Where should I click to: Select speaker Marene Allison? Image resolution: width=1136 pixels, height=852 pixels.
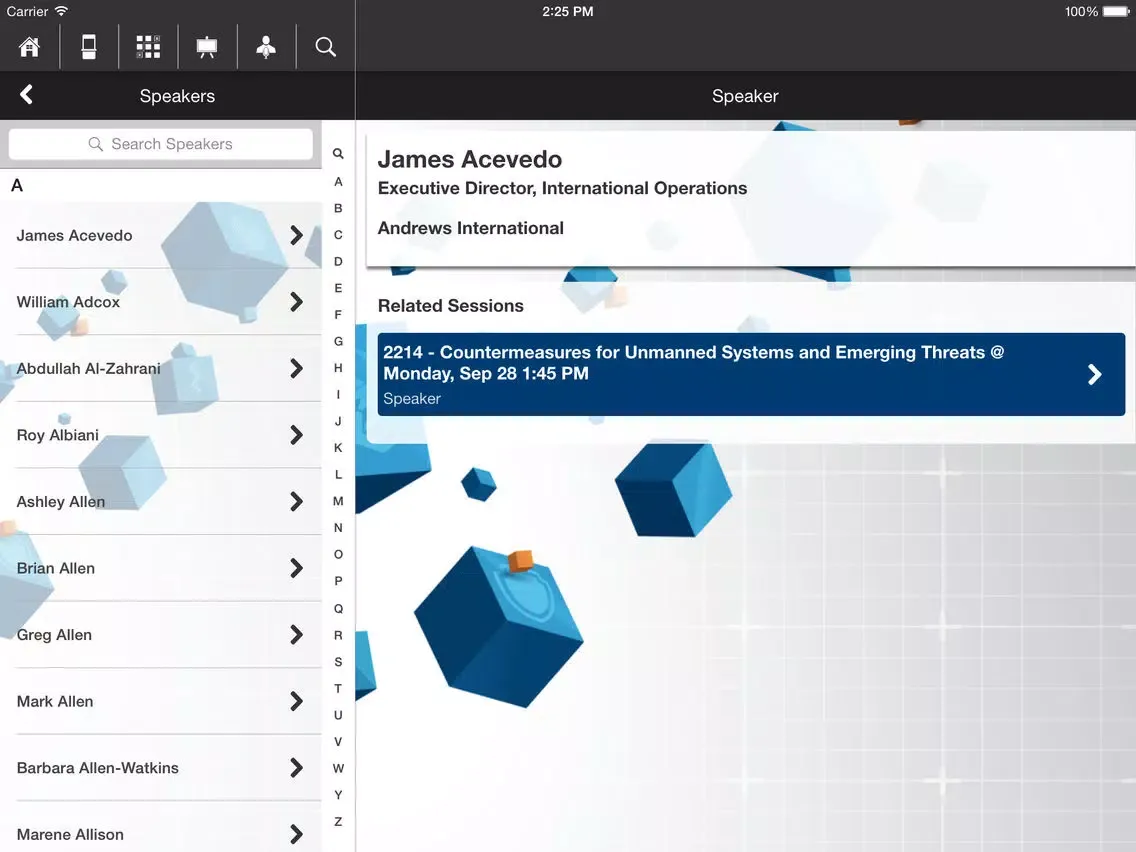161,828
